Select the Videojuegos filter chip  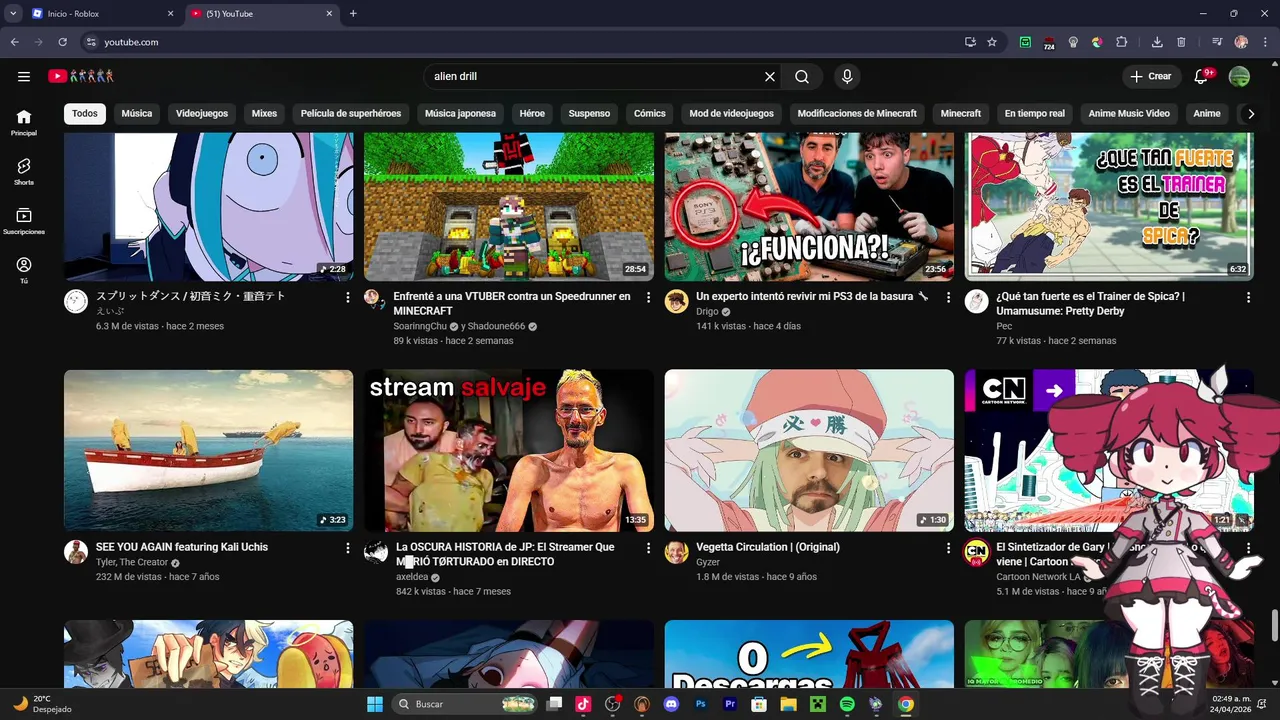pos(202,114)
